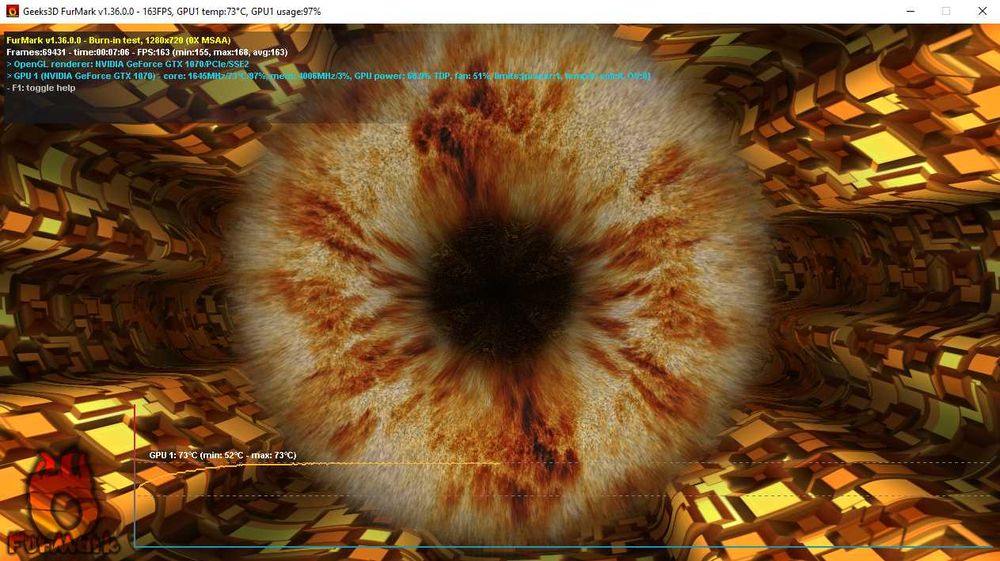Click the window title 'Geeks3D FurMark v1.36.0.0'
Screen dimensions: 1000x561
pyautogui.click(x=172, y=11)
